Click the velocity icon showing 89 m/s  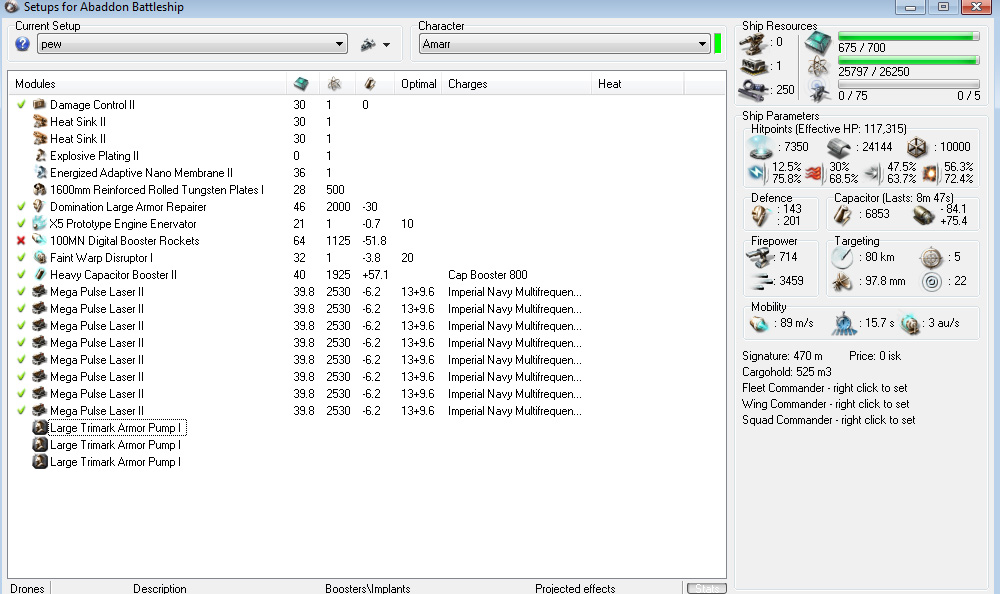759,324
